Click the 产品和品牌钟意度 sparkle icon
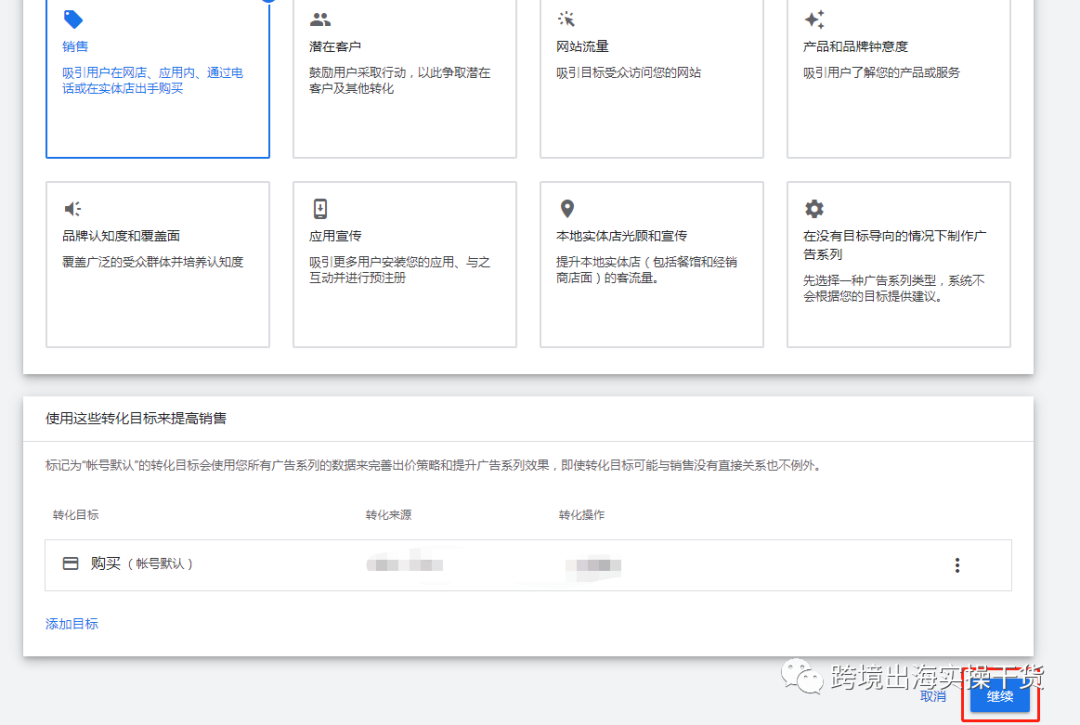 814,19
